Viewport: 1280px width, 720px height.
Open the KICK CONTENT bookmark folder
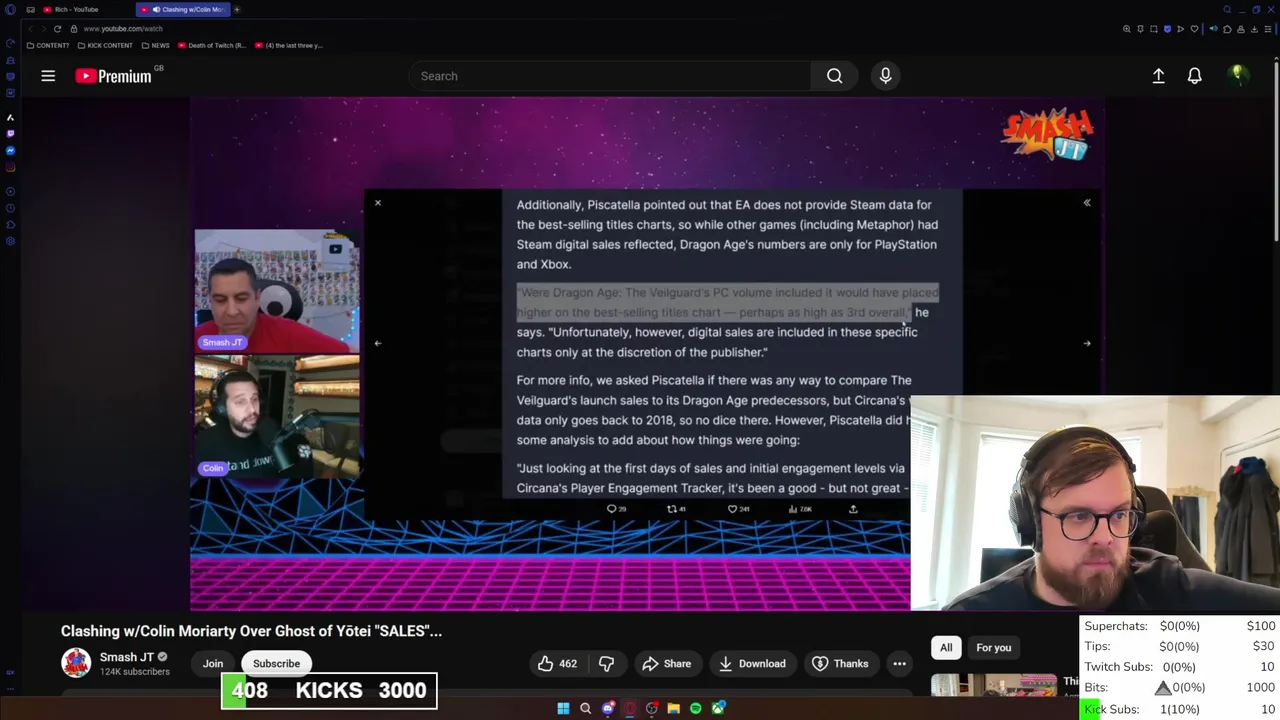pos(105,45)
